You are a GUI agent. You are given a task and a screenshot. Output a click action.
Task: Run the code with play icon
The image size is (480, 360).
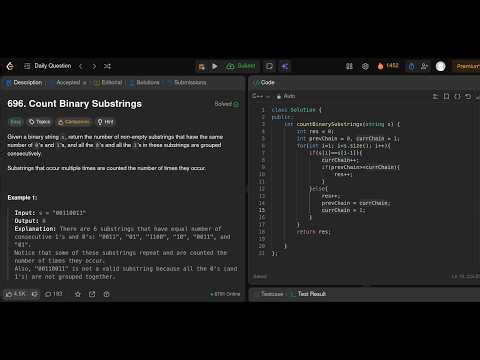tap(215, 66)
